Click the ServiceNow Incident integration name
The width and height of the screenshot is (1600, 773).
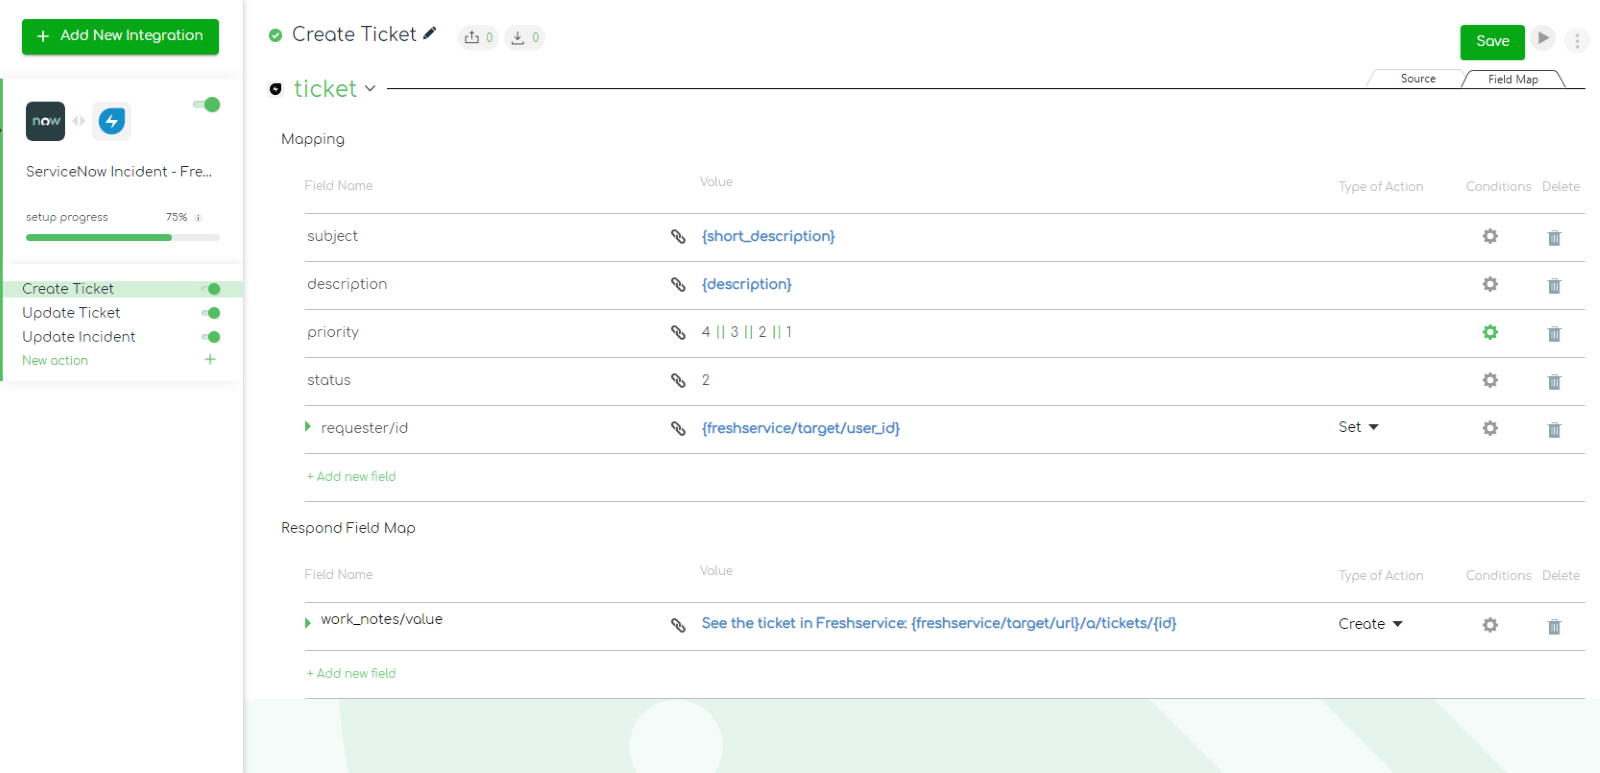click(x=119, y=172)
